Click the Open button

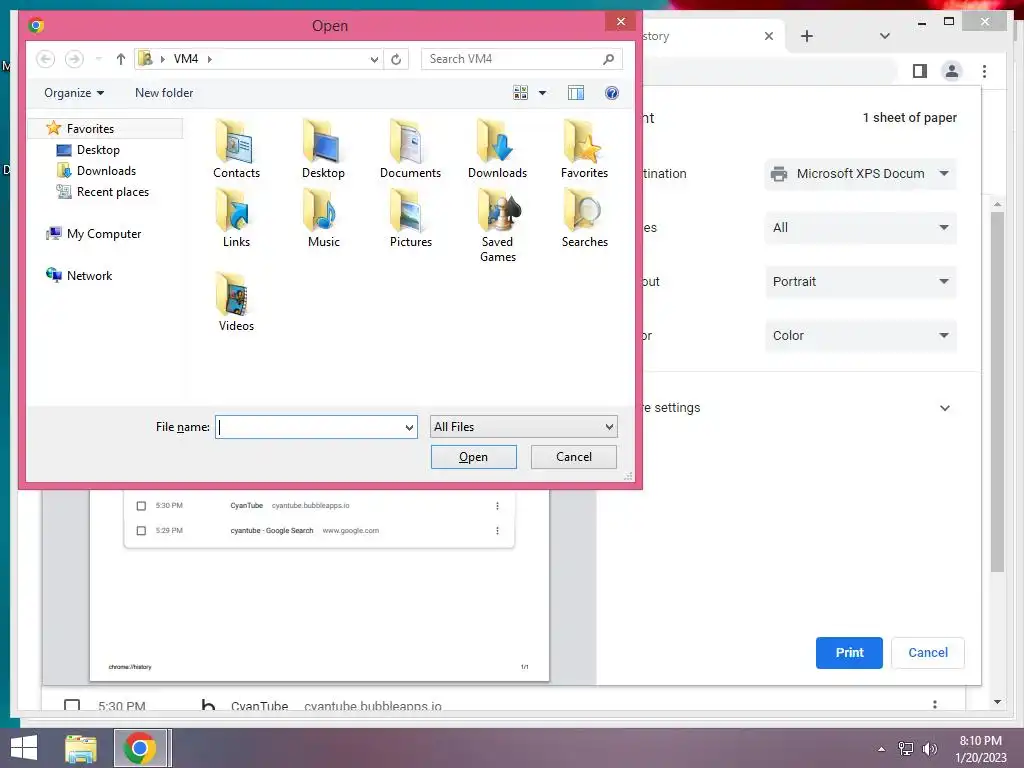click(x=473, y=456)
